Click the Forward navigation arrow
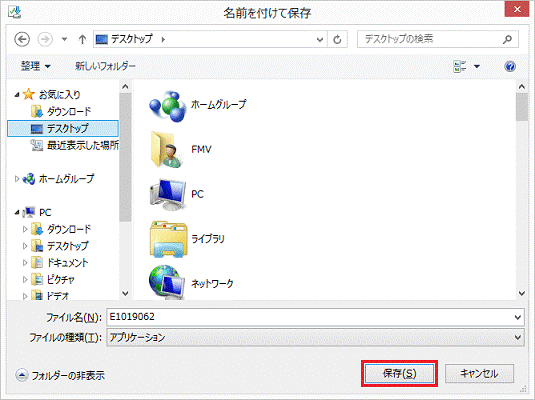The width and height of the screenshot is (535, 400). pyautogui.click(x=45, y=39)
